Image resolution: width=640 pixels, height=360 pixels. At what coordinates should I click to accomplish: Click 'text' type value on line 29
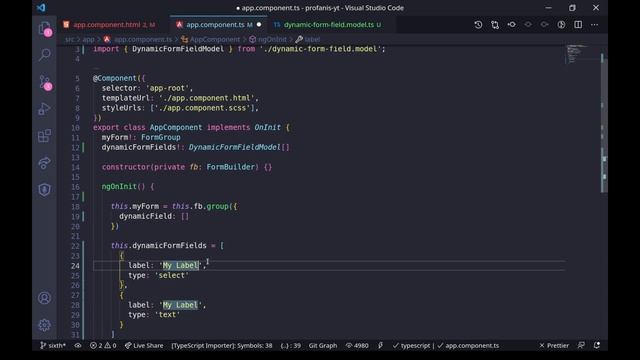[x=167, y=315]
